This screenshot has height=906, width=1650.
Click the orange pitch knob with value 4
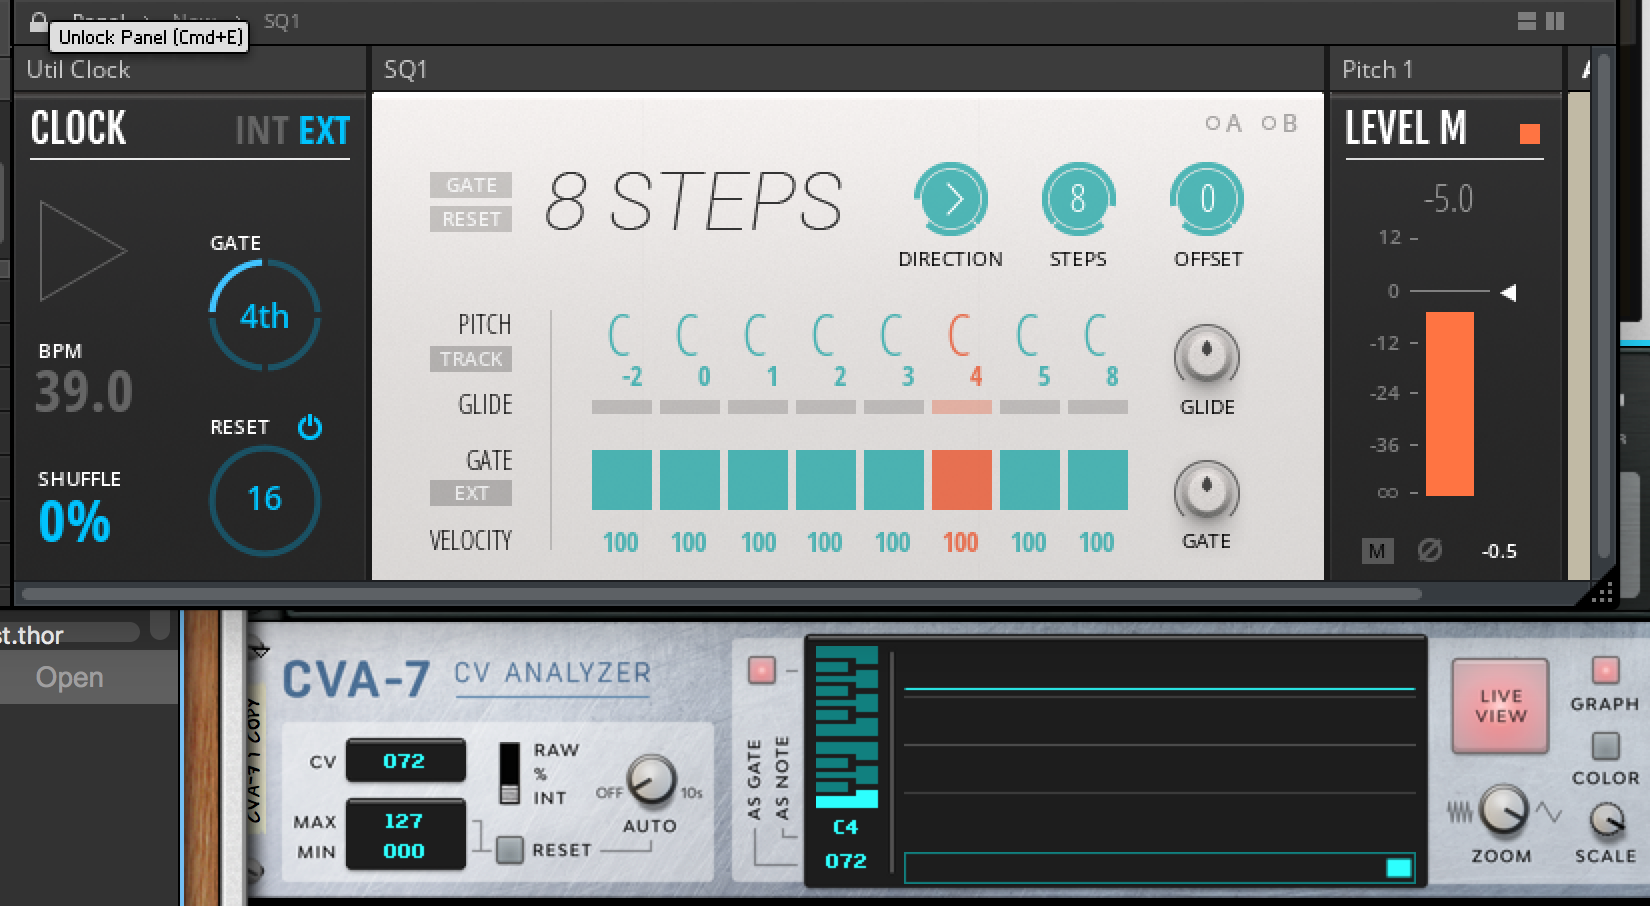pyautogui.click(x=961, y=335)
